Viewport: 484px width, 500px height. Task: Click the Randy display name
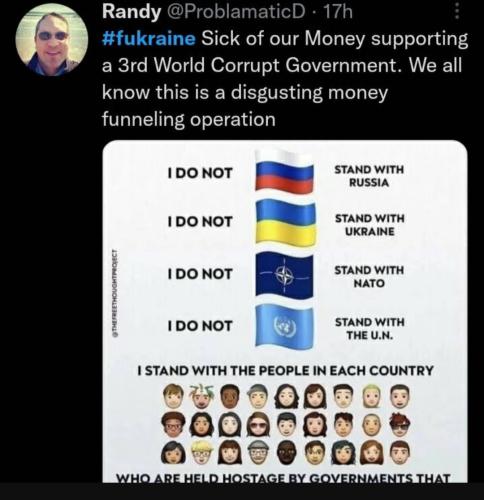click(131, 12)
